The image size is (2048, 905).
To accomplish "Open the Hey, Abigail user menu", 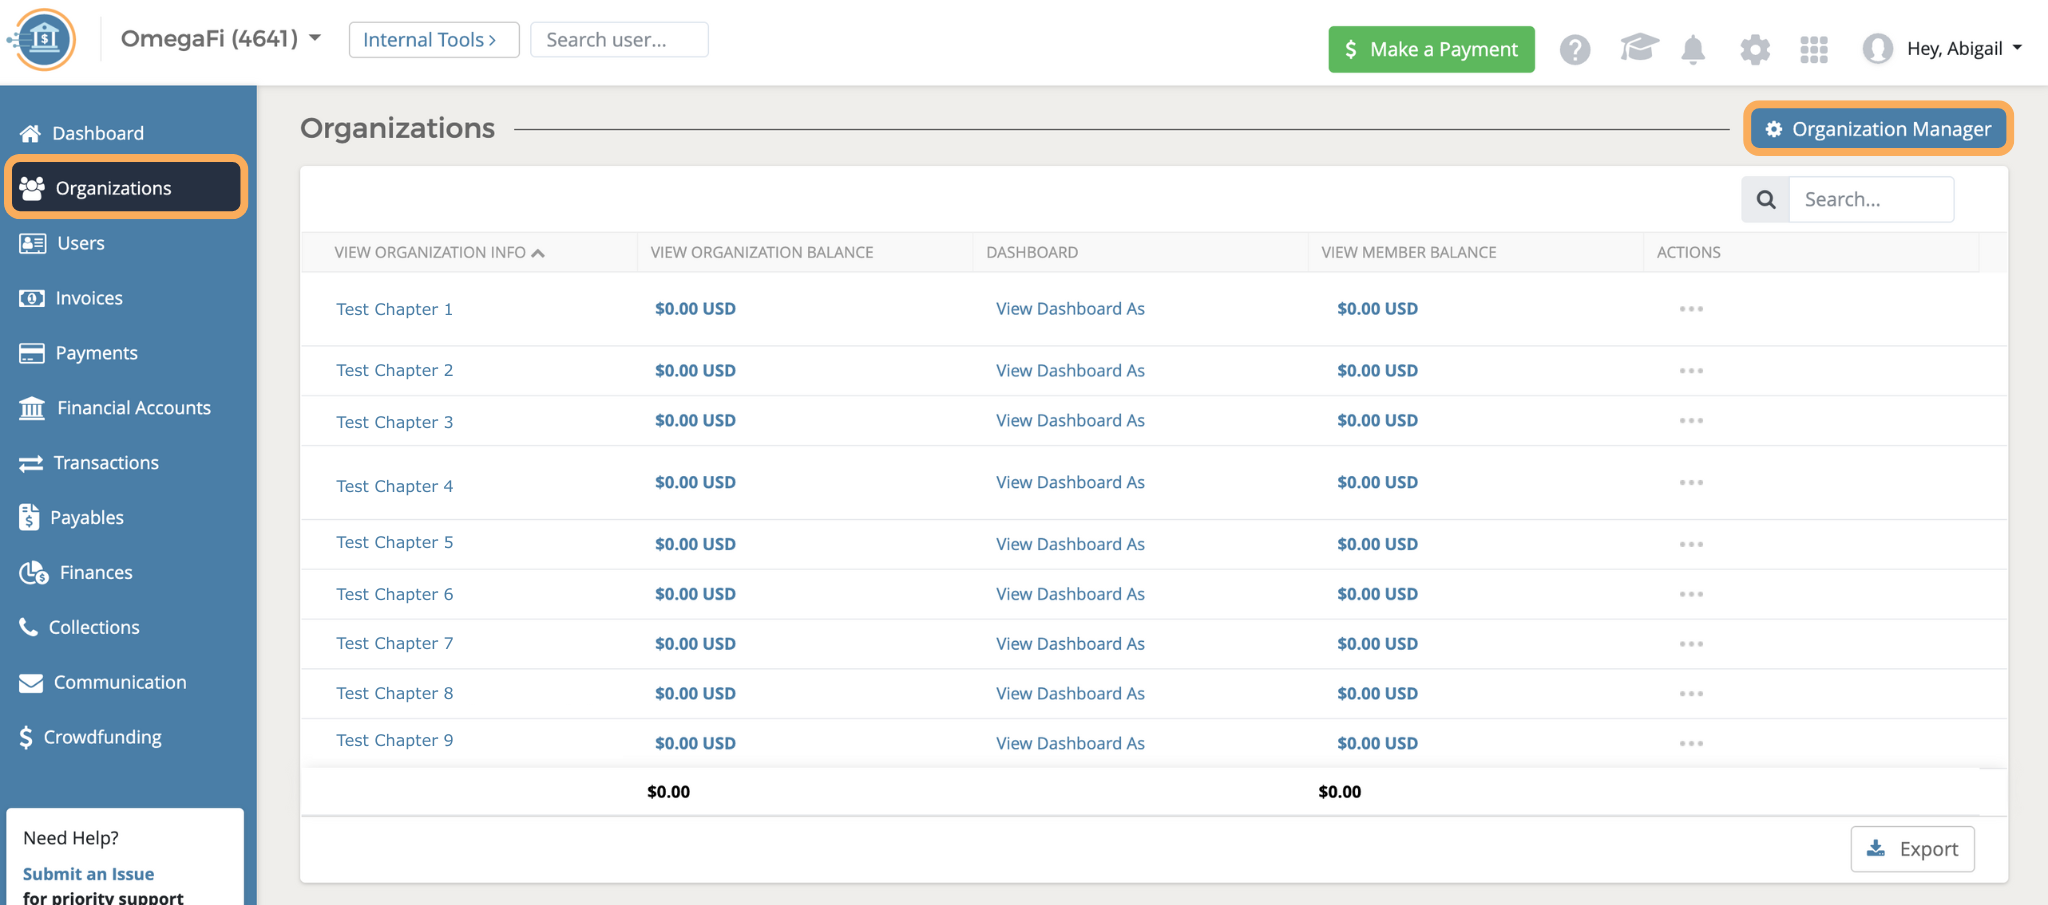I will tap(1944, 49).
